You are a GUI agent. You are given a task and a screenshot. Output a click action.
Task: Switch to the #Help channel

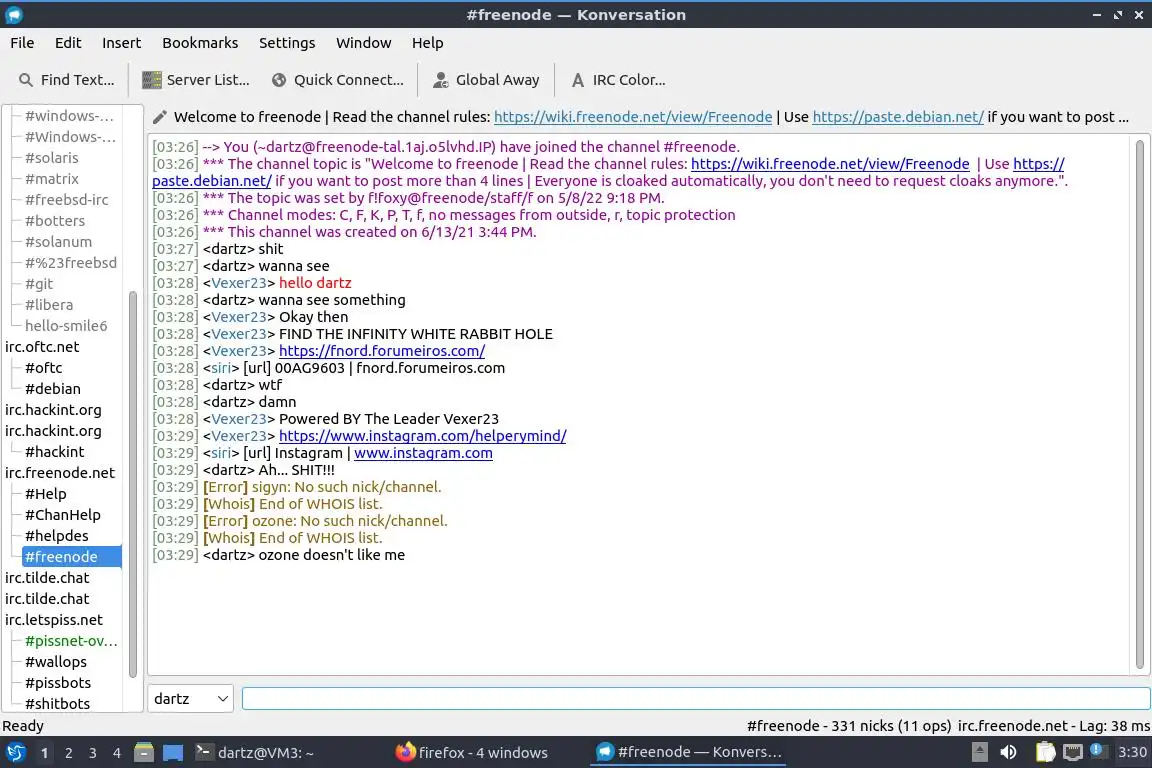click(x=46, y=494)
